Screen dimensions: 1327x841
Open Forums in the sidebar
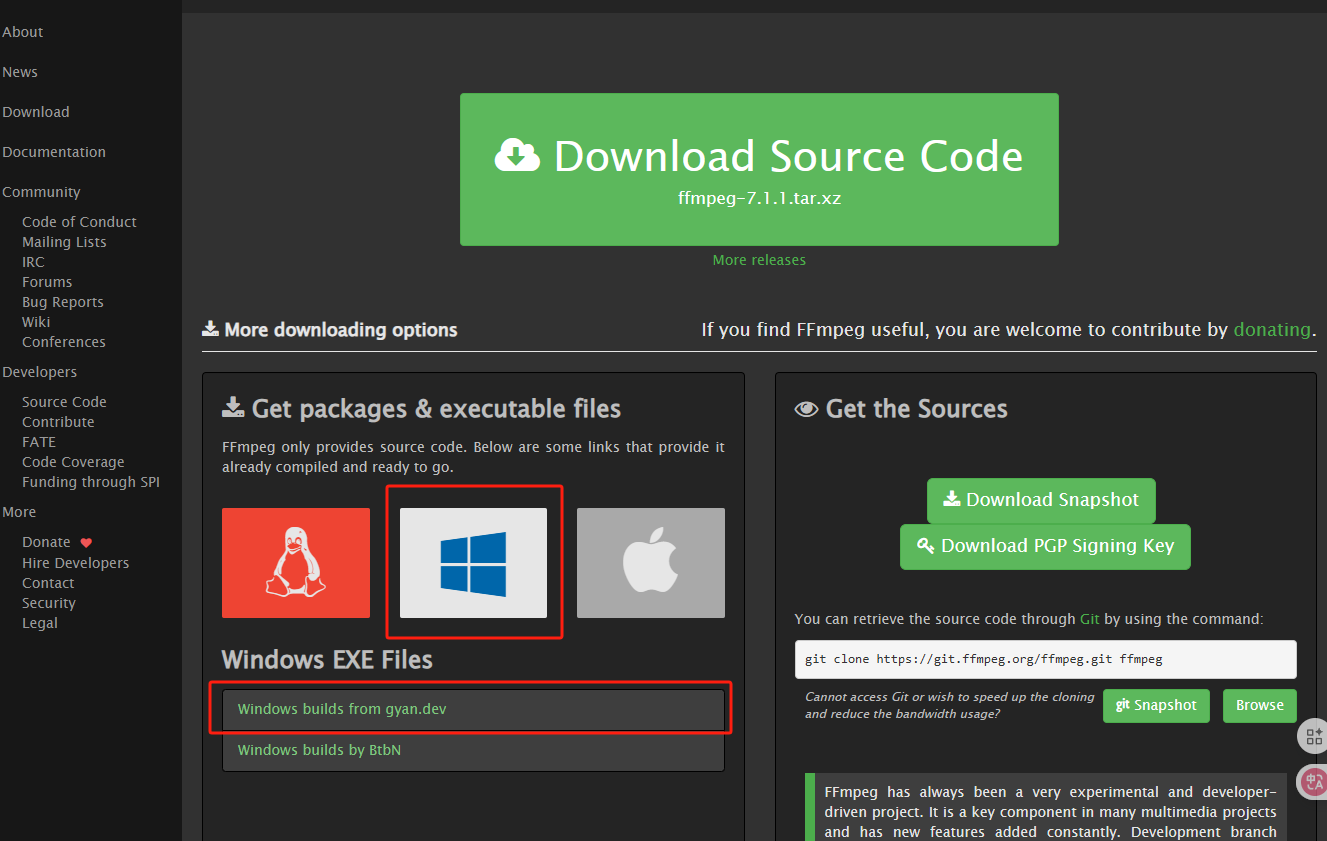(47, 282)
